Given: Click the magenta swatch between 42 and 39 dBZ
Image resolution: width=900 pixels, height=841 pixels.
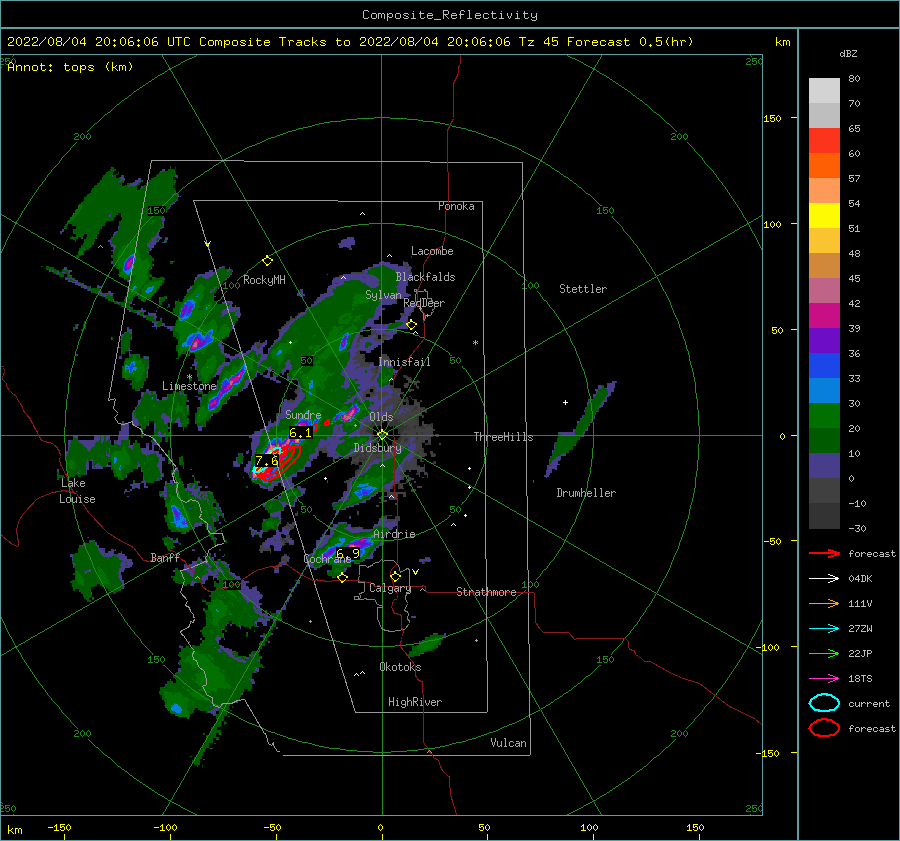Looking at the screenshot, I should point(824,316).
